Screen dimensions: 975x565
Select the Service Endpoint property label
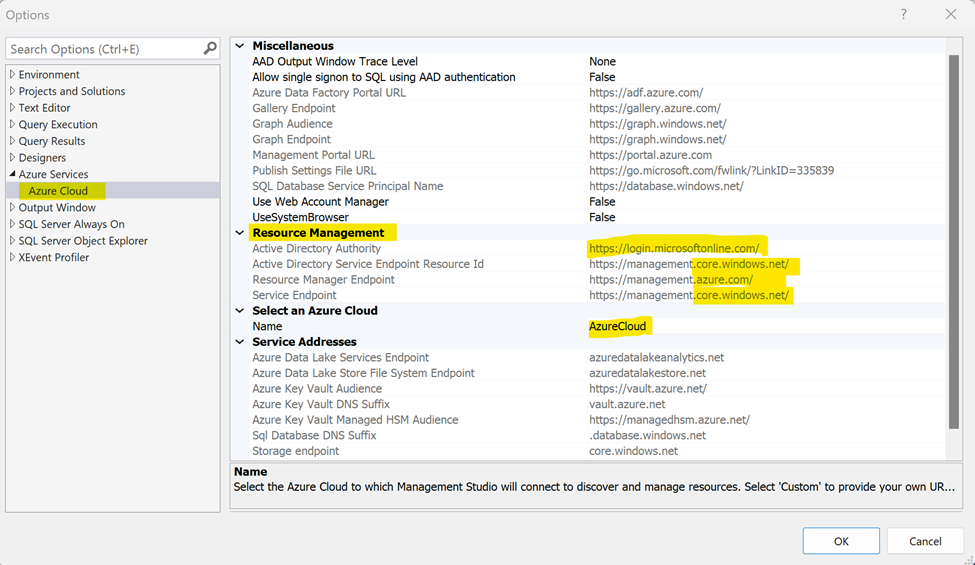[x=294, y=295]
